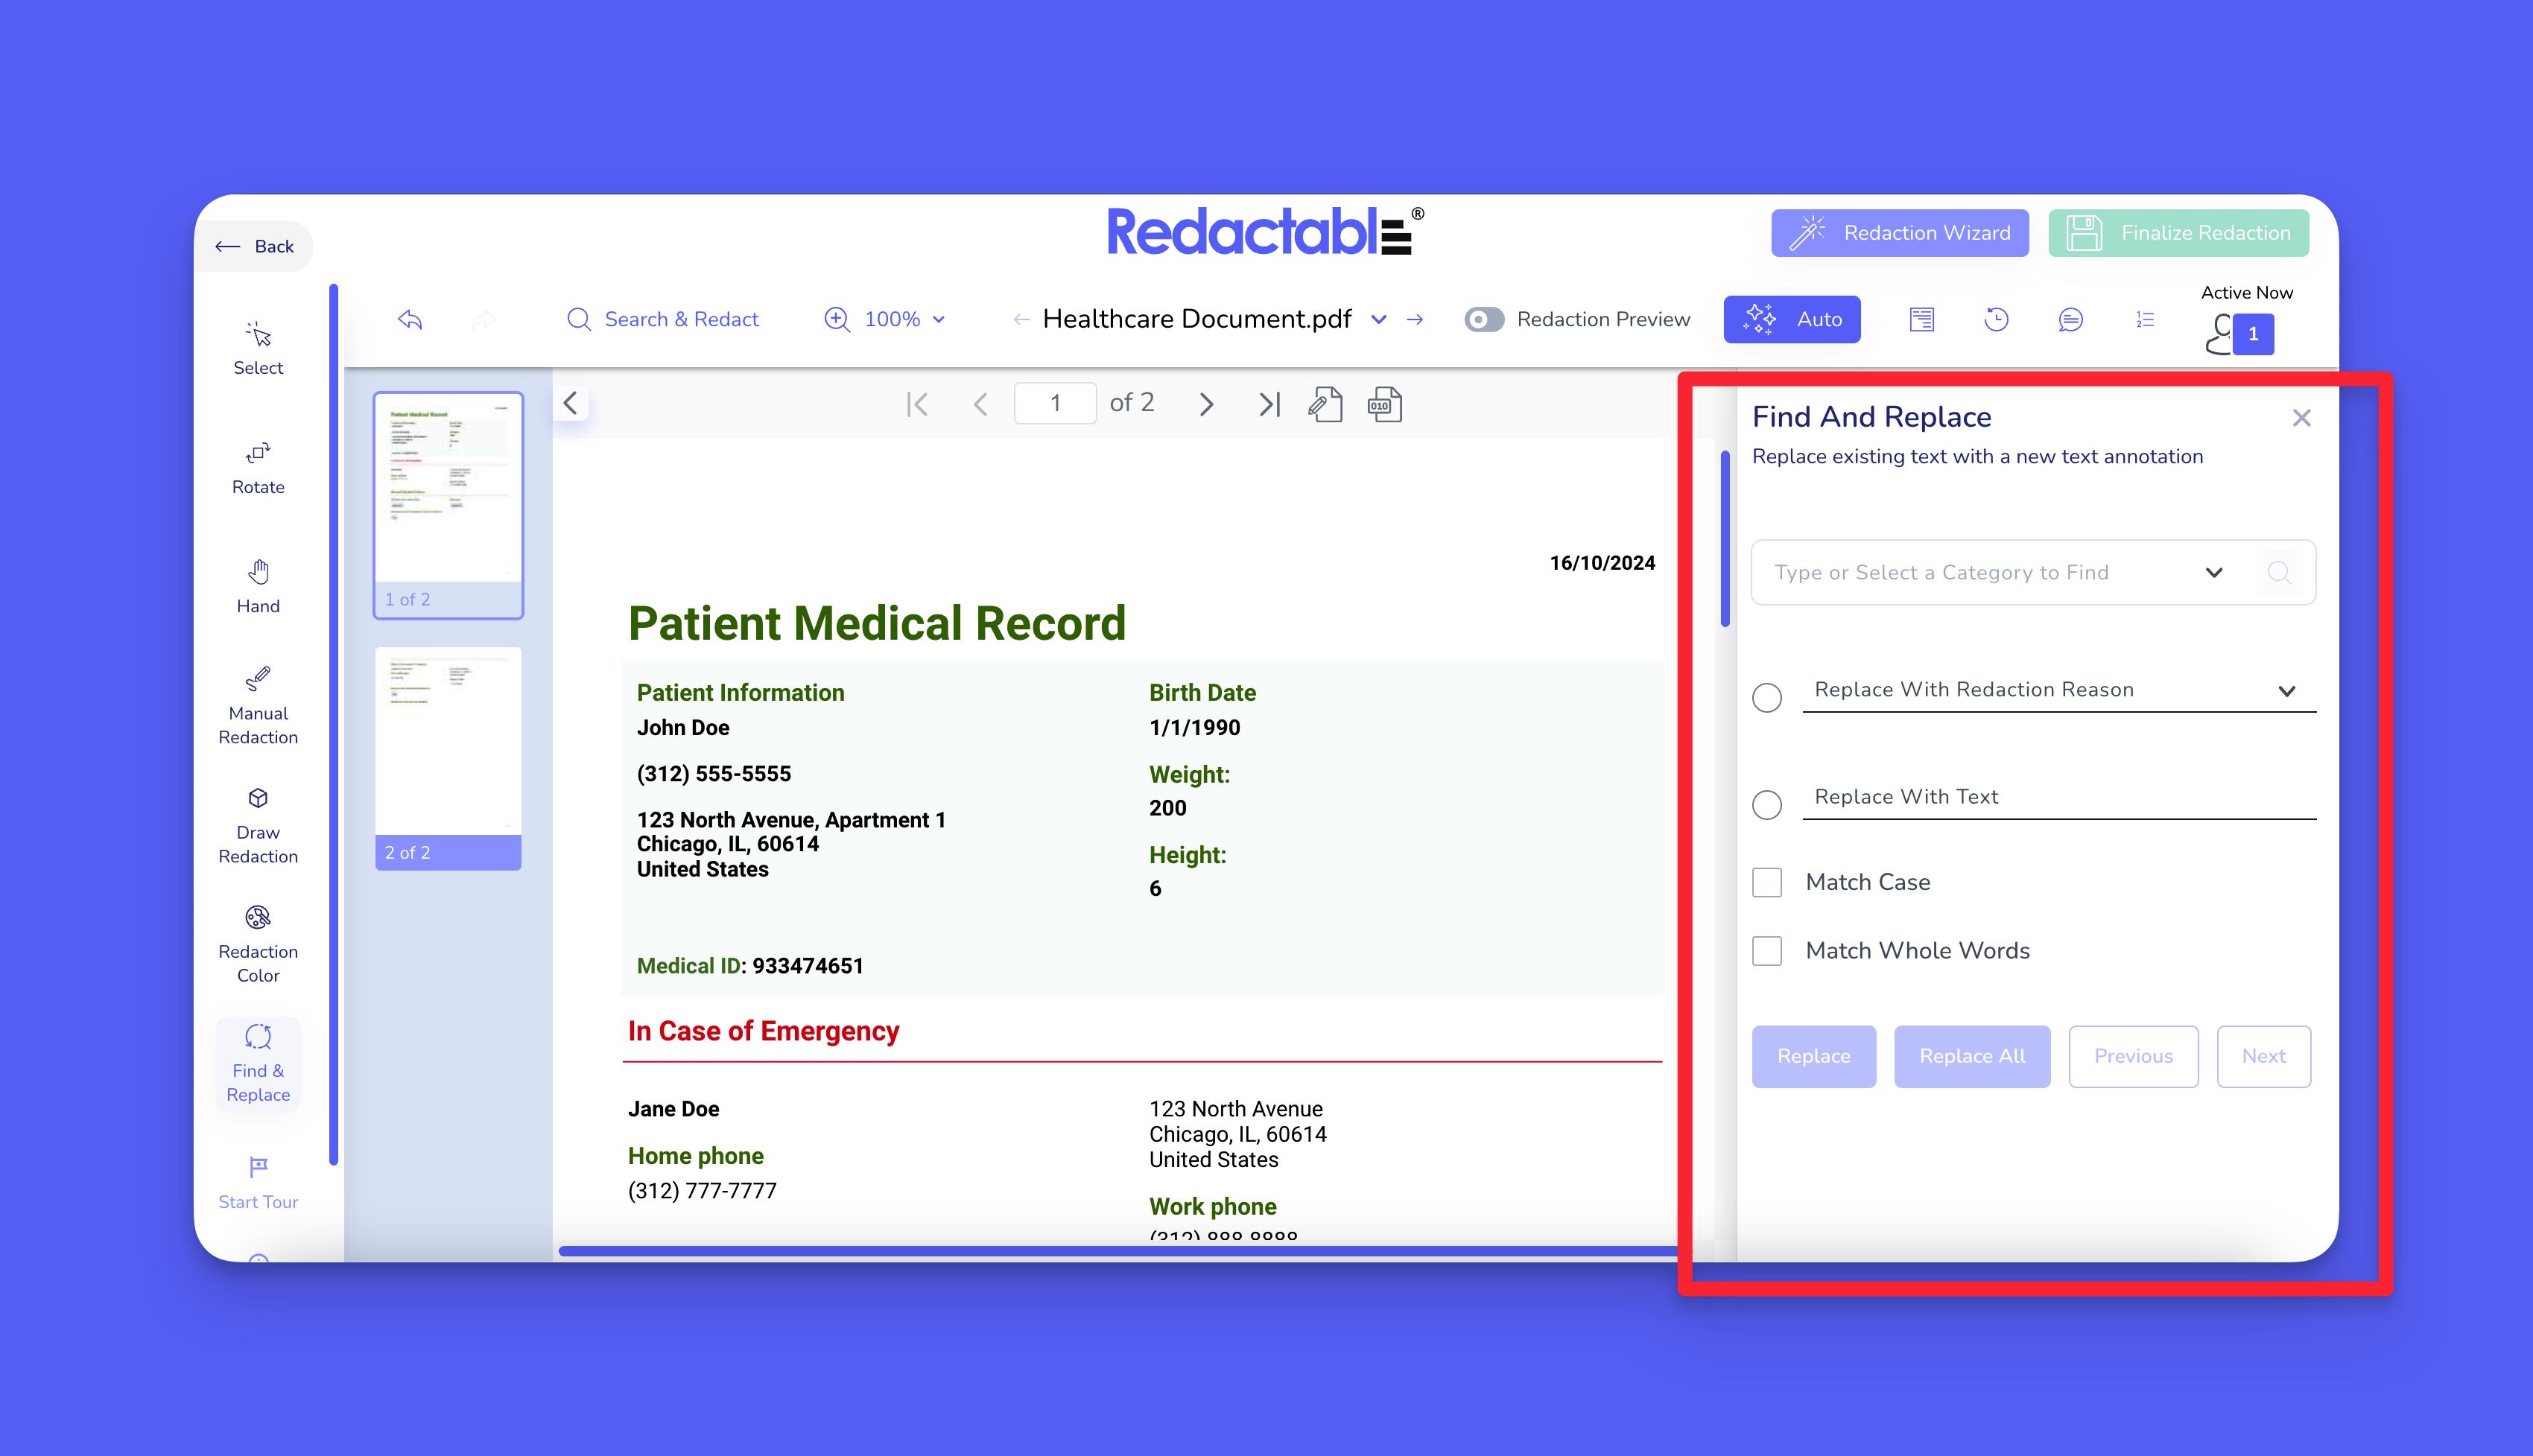Viewport: 2533px width, 1456px height.
Task: Enable the Match Case checkbox
Action: [1767, 882]
